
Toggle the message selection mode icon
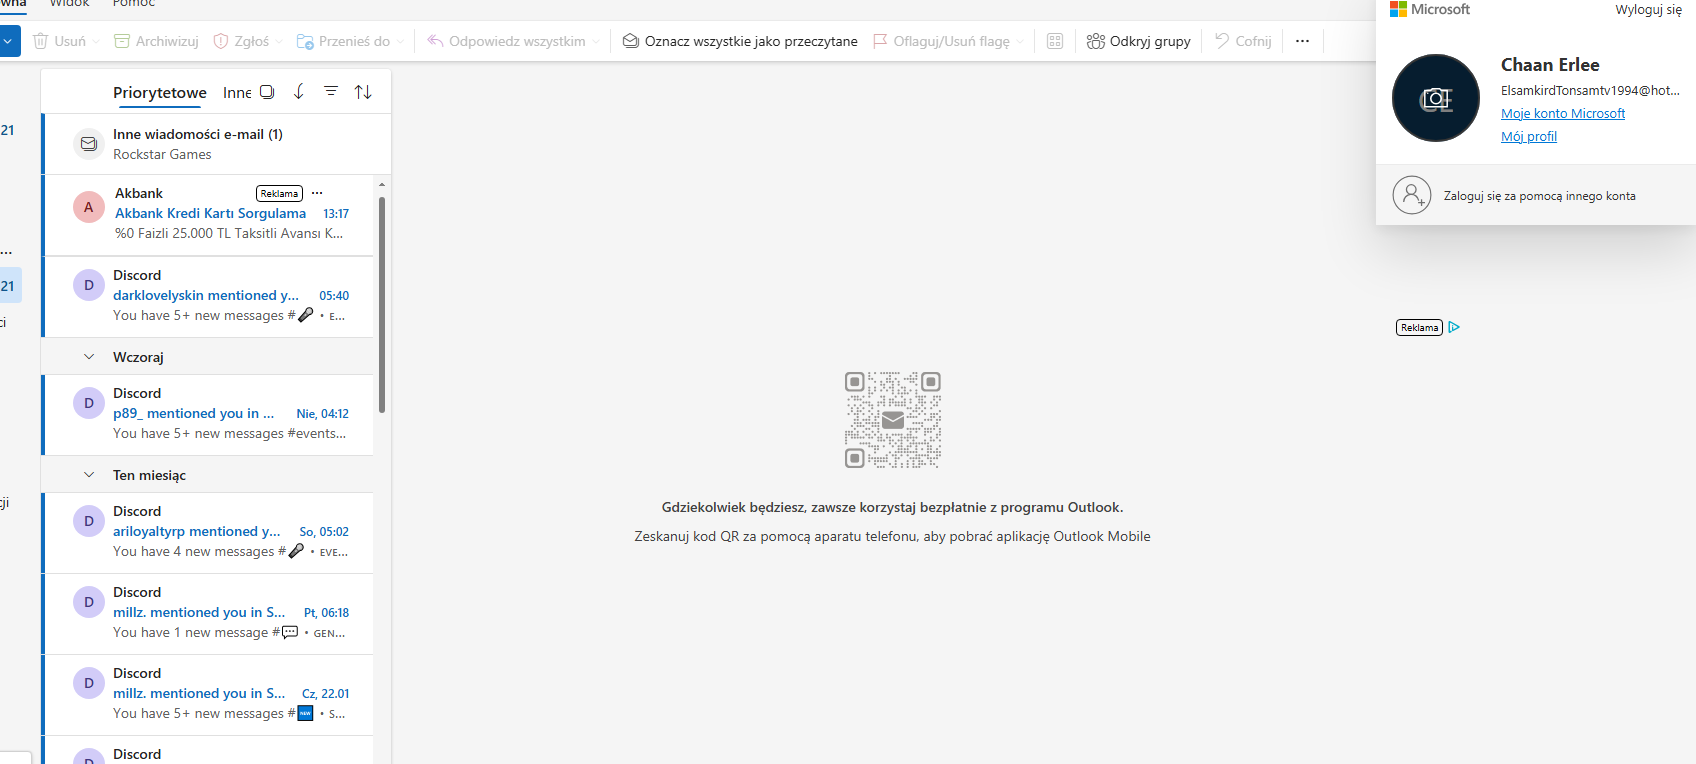(x=267, y=92)
